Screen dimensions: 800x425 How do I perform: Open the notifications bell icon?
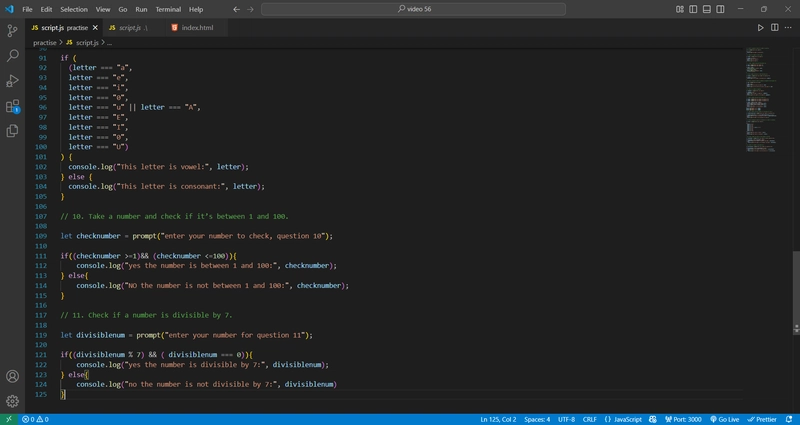coord(789,419)
